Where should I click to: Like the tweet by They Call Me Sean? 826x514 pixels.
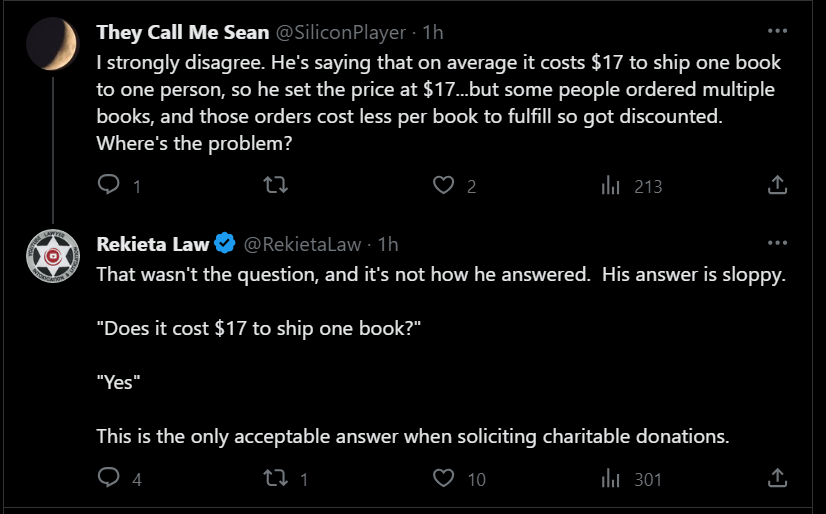coord(443,185)
